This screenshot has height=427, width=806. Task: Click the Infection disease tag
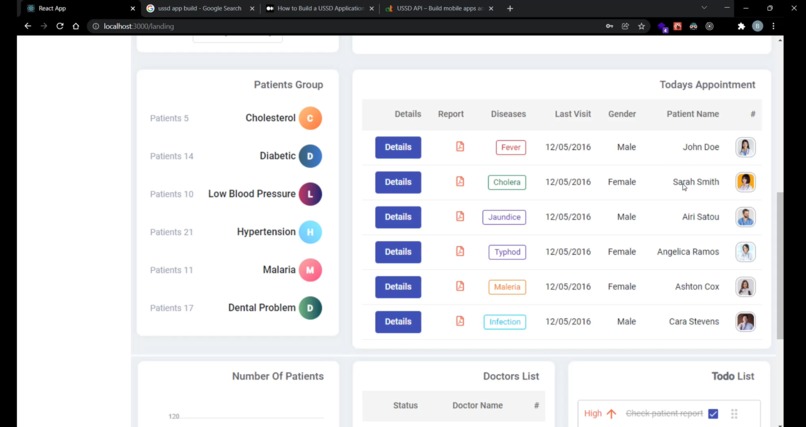(505, 322)
